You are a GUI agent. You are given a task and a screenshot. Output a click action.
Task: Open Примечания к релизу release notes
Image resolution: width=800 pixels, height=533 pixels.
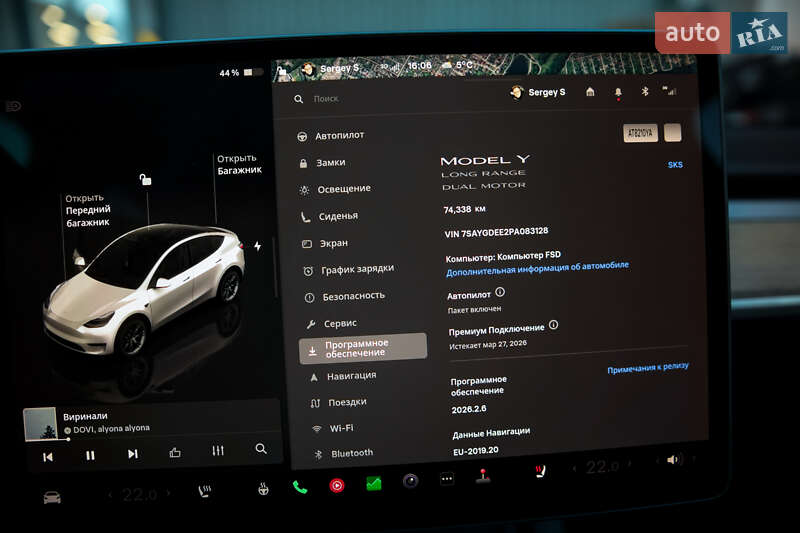pyautogui.click(x=647, y=368)
